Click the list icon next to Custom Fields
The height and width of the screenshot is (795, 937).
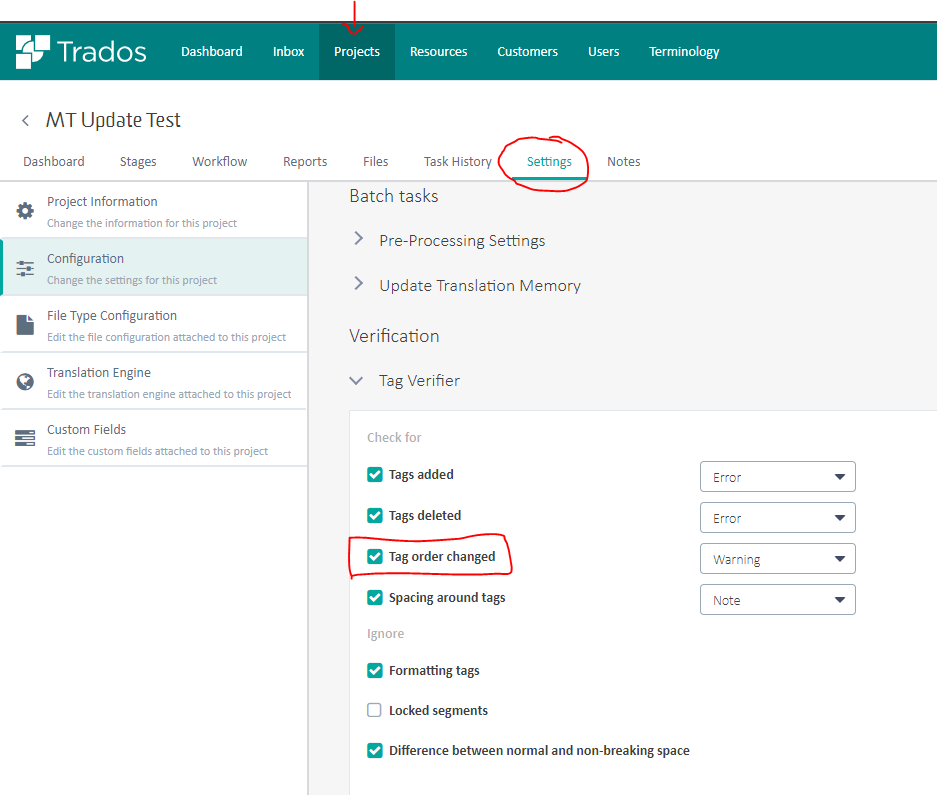(x=26, y=437)
